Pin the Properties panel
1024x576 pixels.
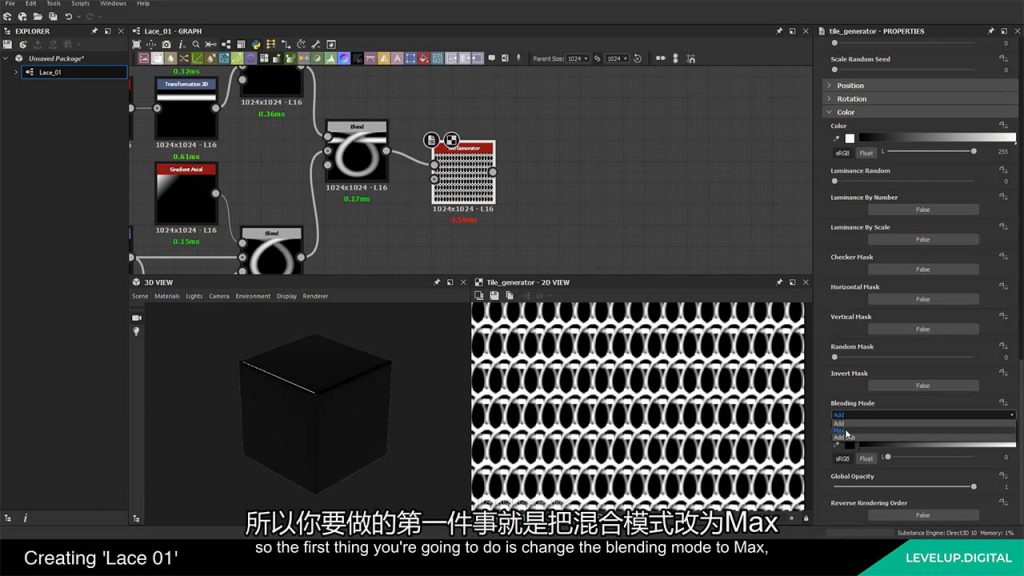991,31
